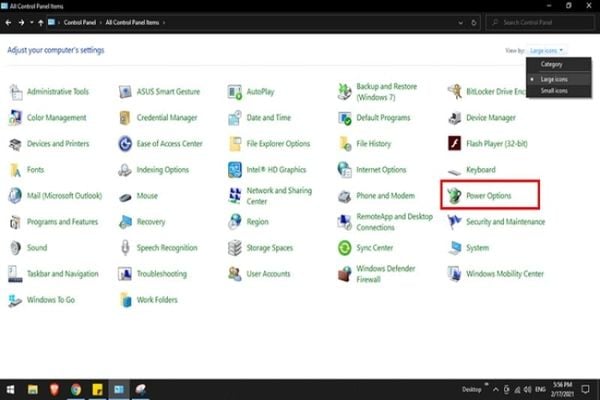Screen dimensions: 600x400
Task: Click the System link
Action: coord(478,248)
